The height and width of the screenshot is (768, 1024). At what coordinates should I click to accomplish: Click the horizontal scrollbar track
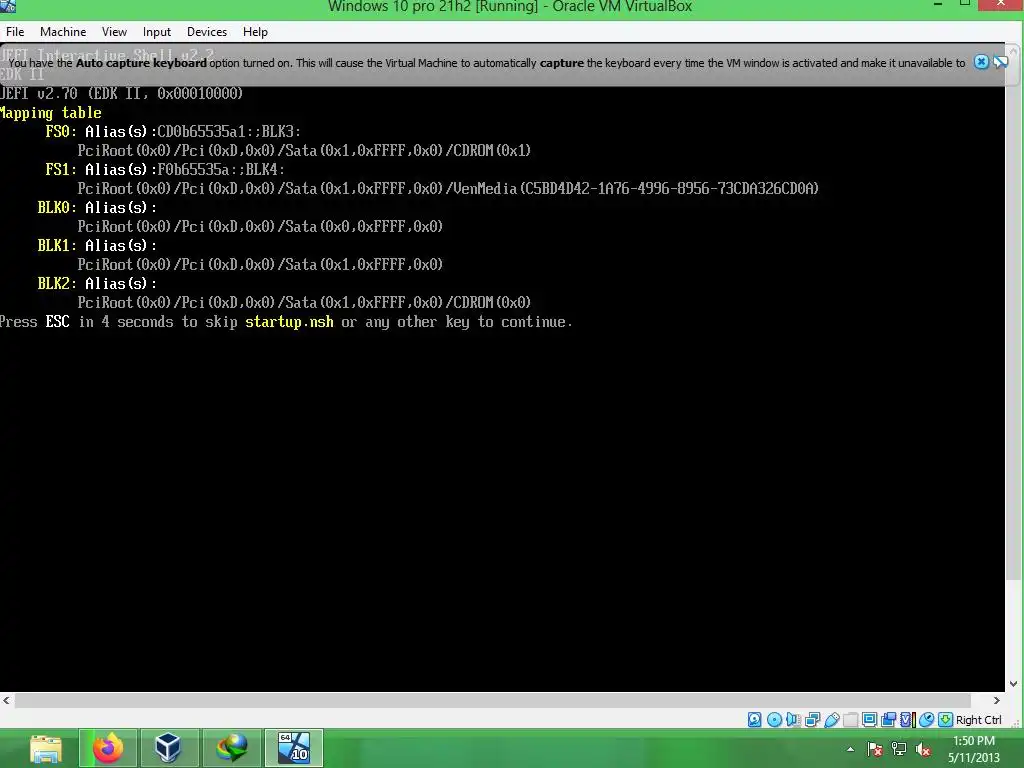493,700
